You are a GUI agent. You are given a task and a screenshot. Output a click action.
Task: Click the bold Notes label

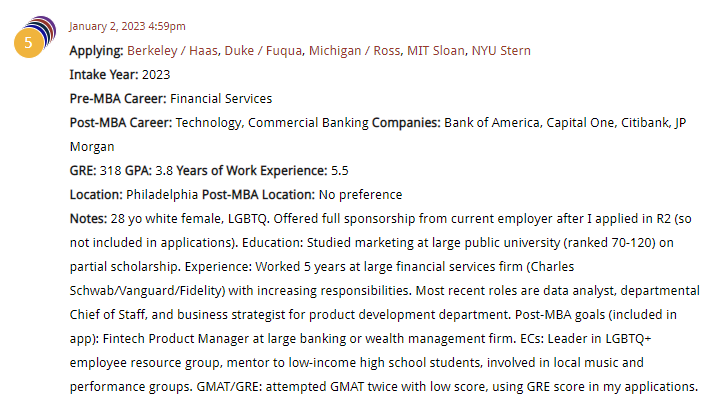[87, 218]
